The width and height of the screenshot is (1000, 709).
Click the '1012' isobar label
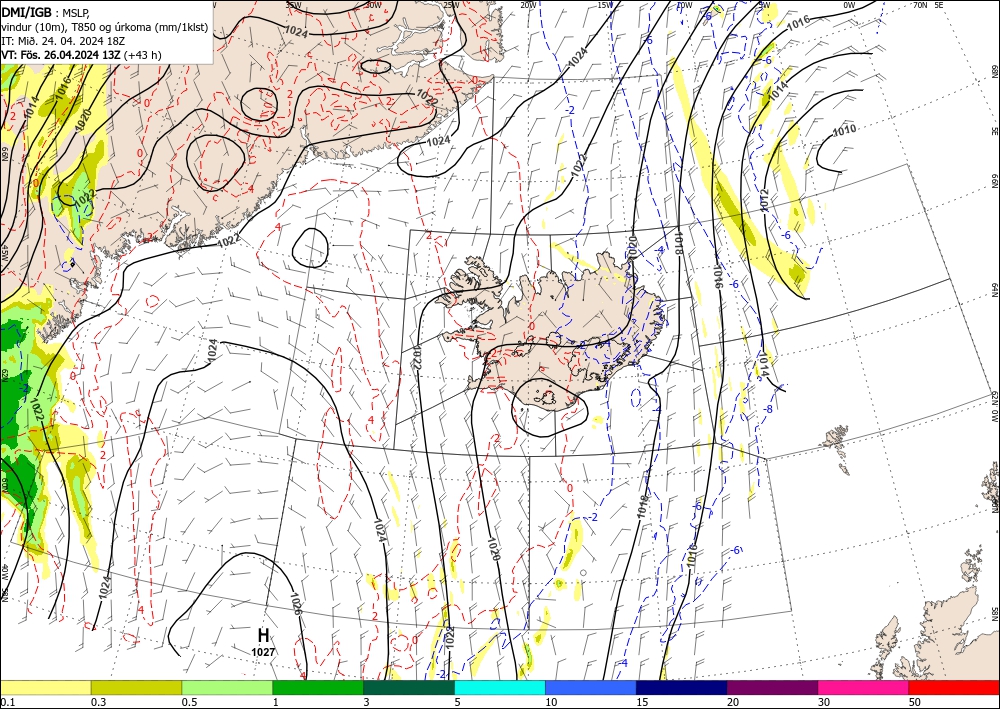[766, 200]
